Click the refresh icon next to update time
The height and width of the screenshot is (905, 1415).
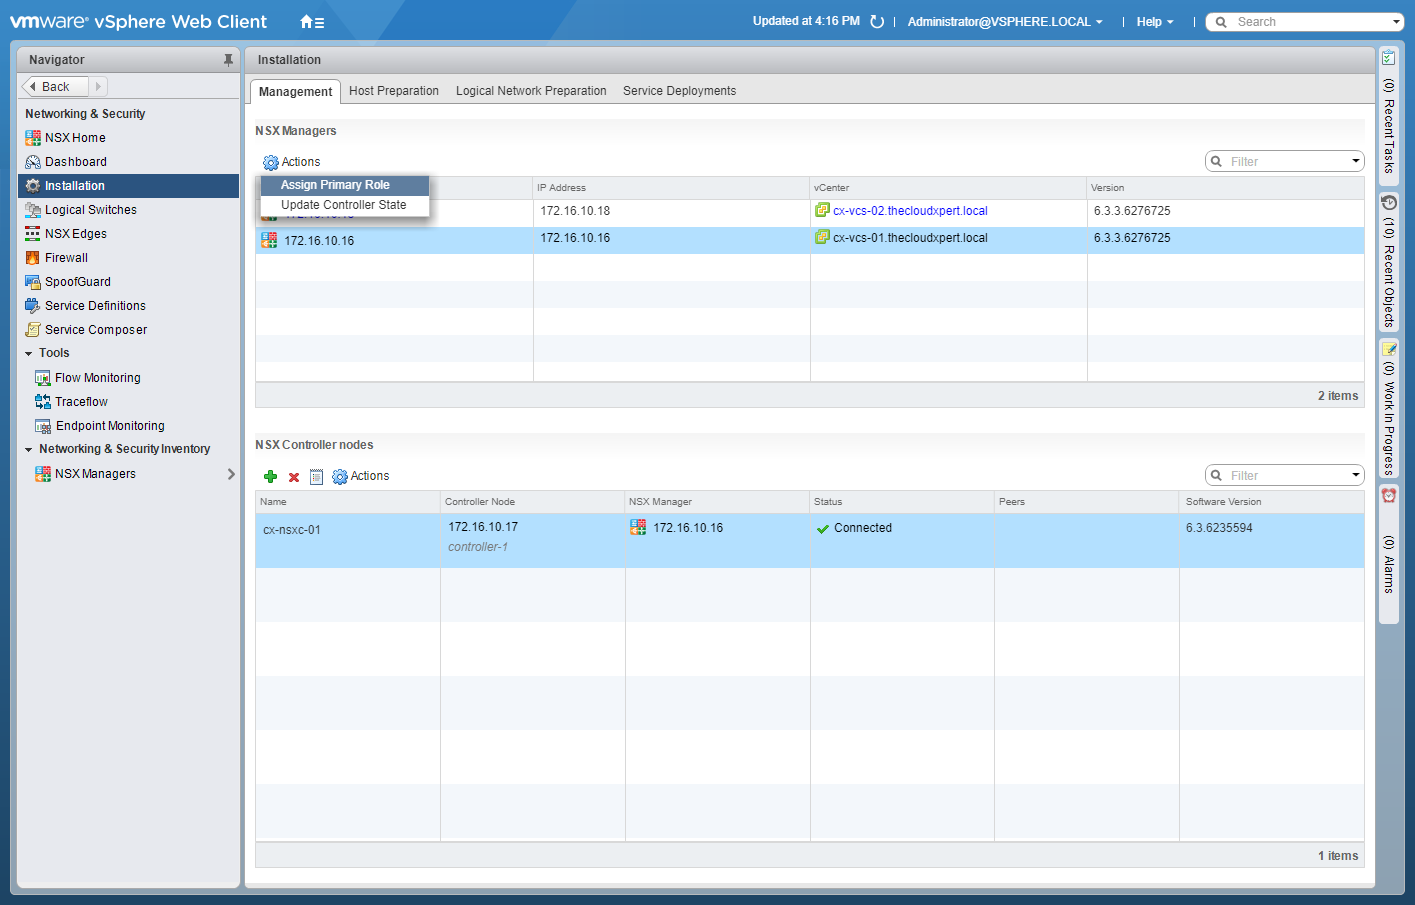(877, 22)
